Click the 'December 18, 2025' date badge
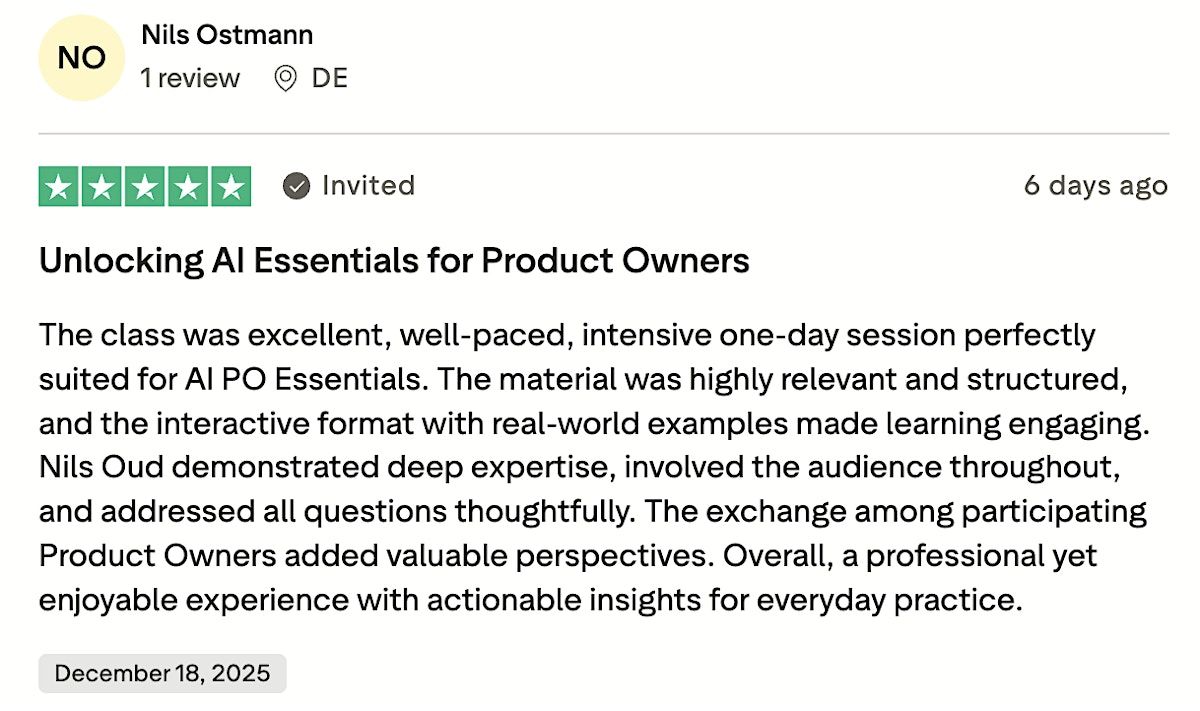 pos(162,673)
